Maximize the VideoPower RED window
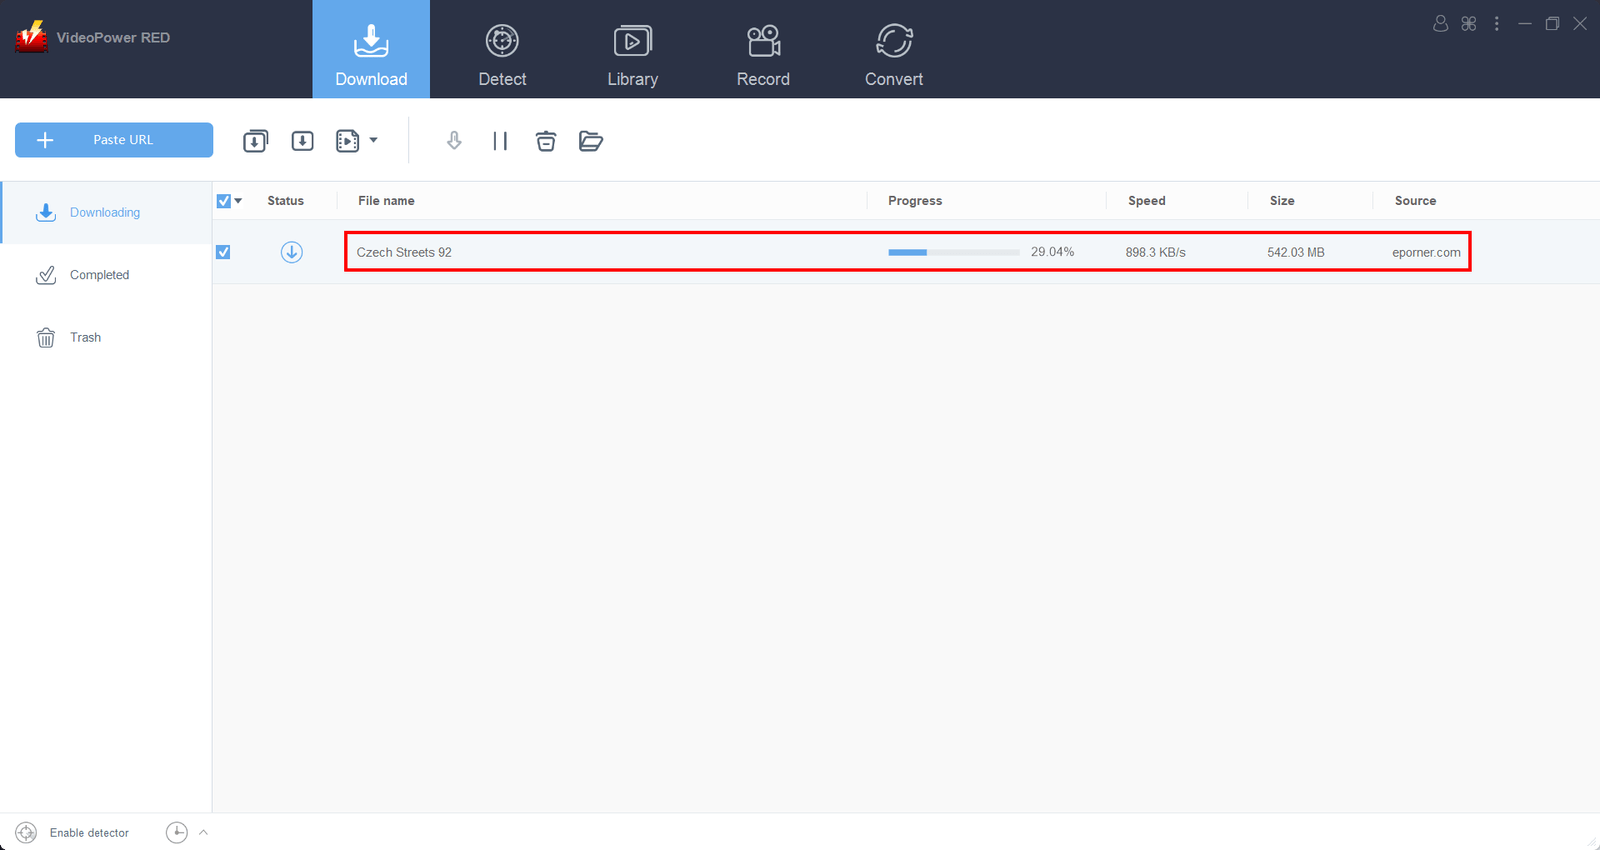The height and width of the screenshot is (850, 1600). 1552,23
